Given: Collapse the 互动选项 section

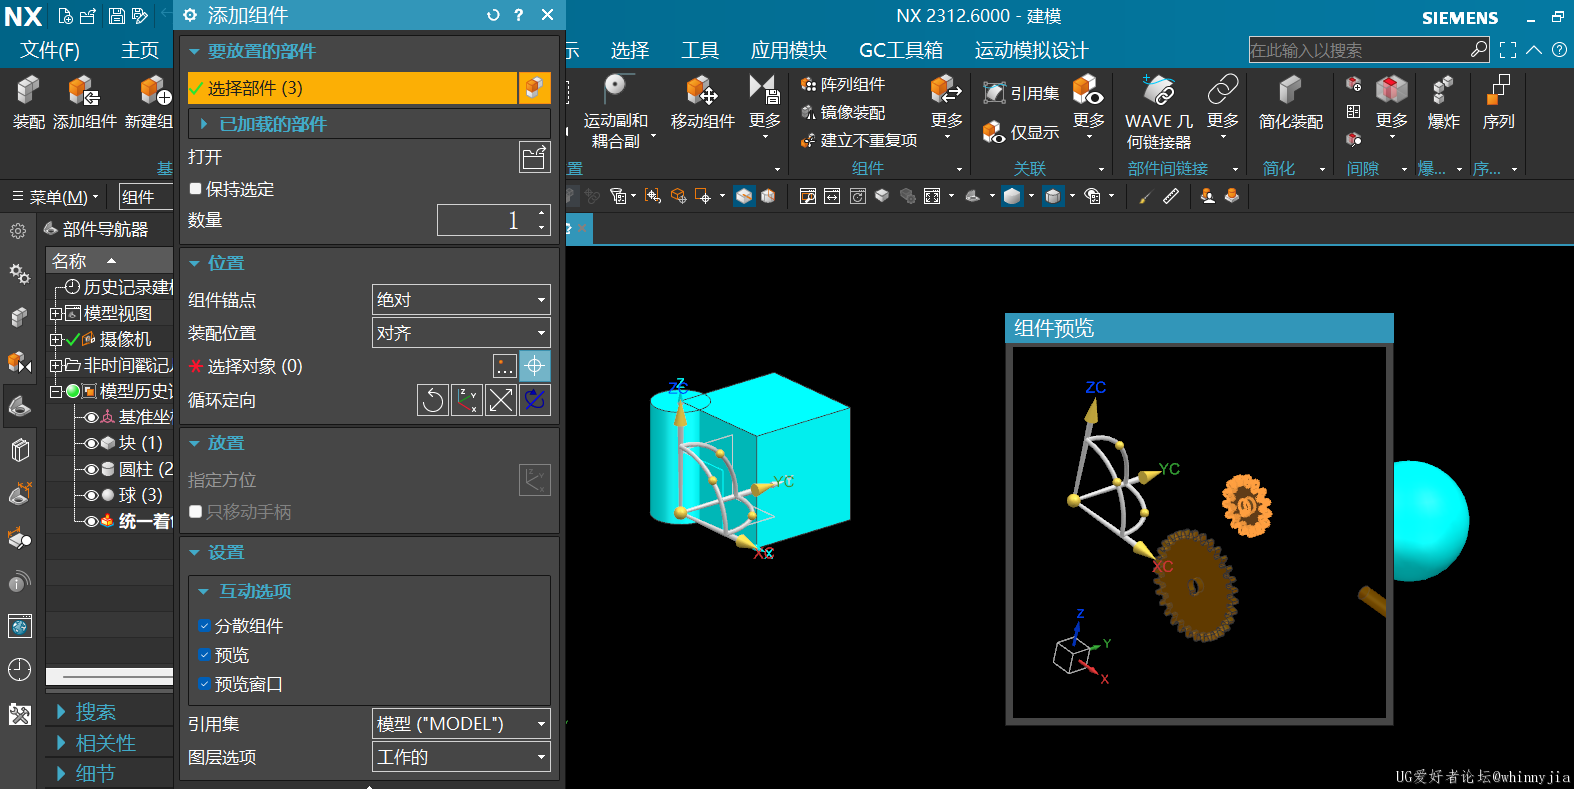Looking at the screenshot, I should 204,591.
